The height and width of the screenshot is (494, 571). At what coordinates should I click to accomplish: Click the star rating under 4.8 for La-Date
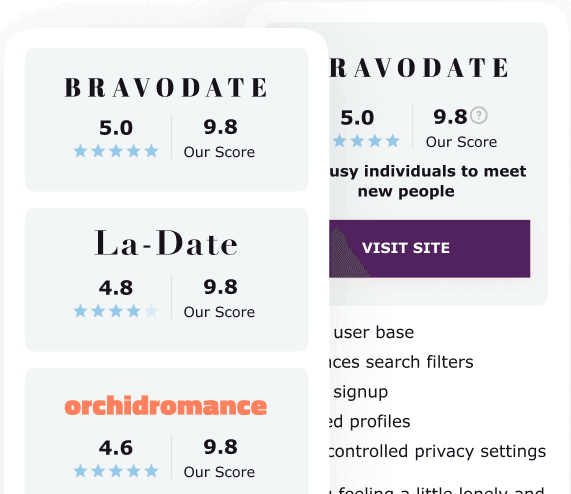(116, 311)
